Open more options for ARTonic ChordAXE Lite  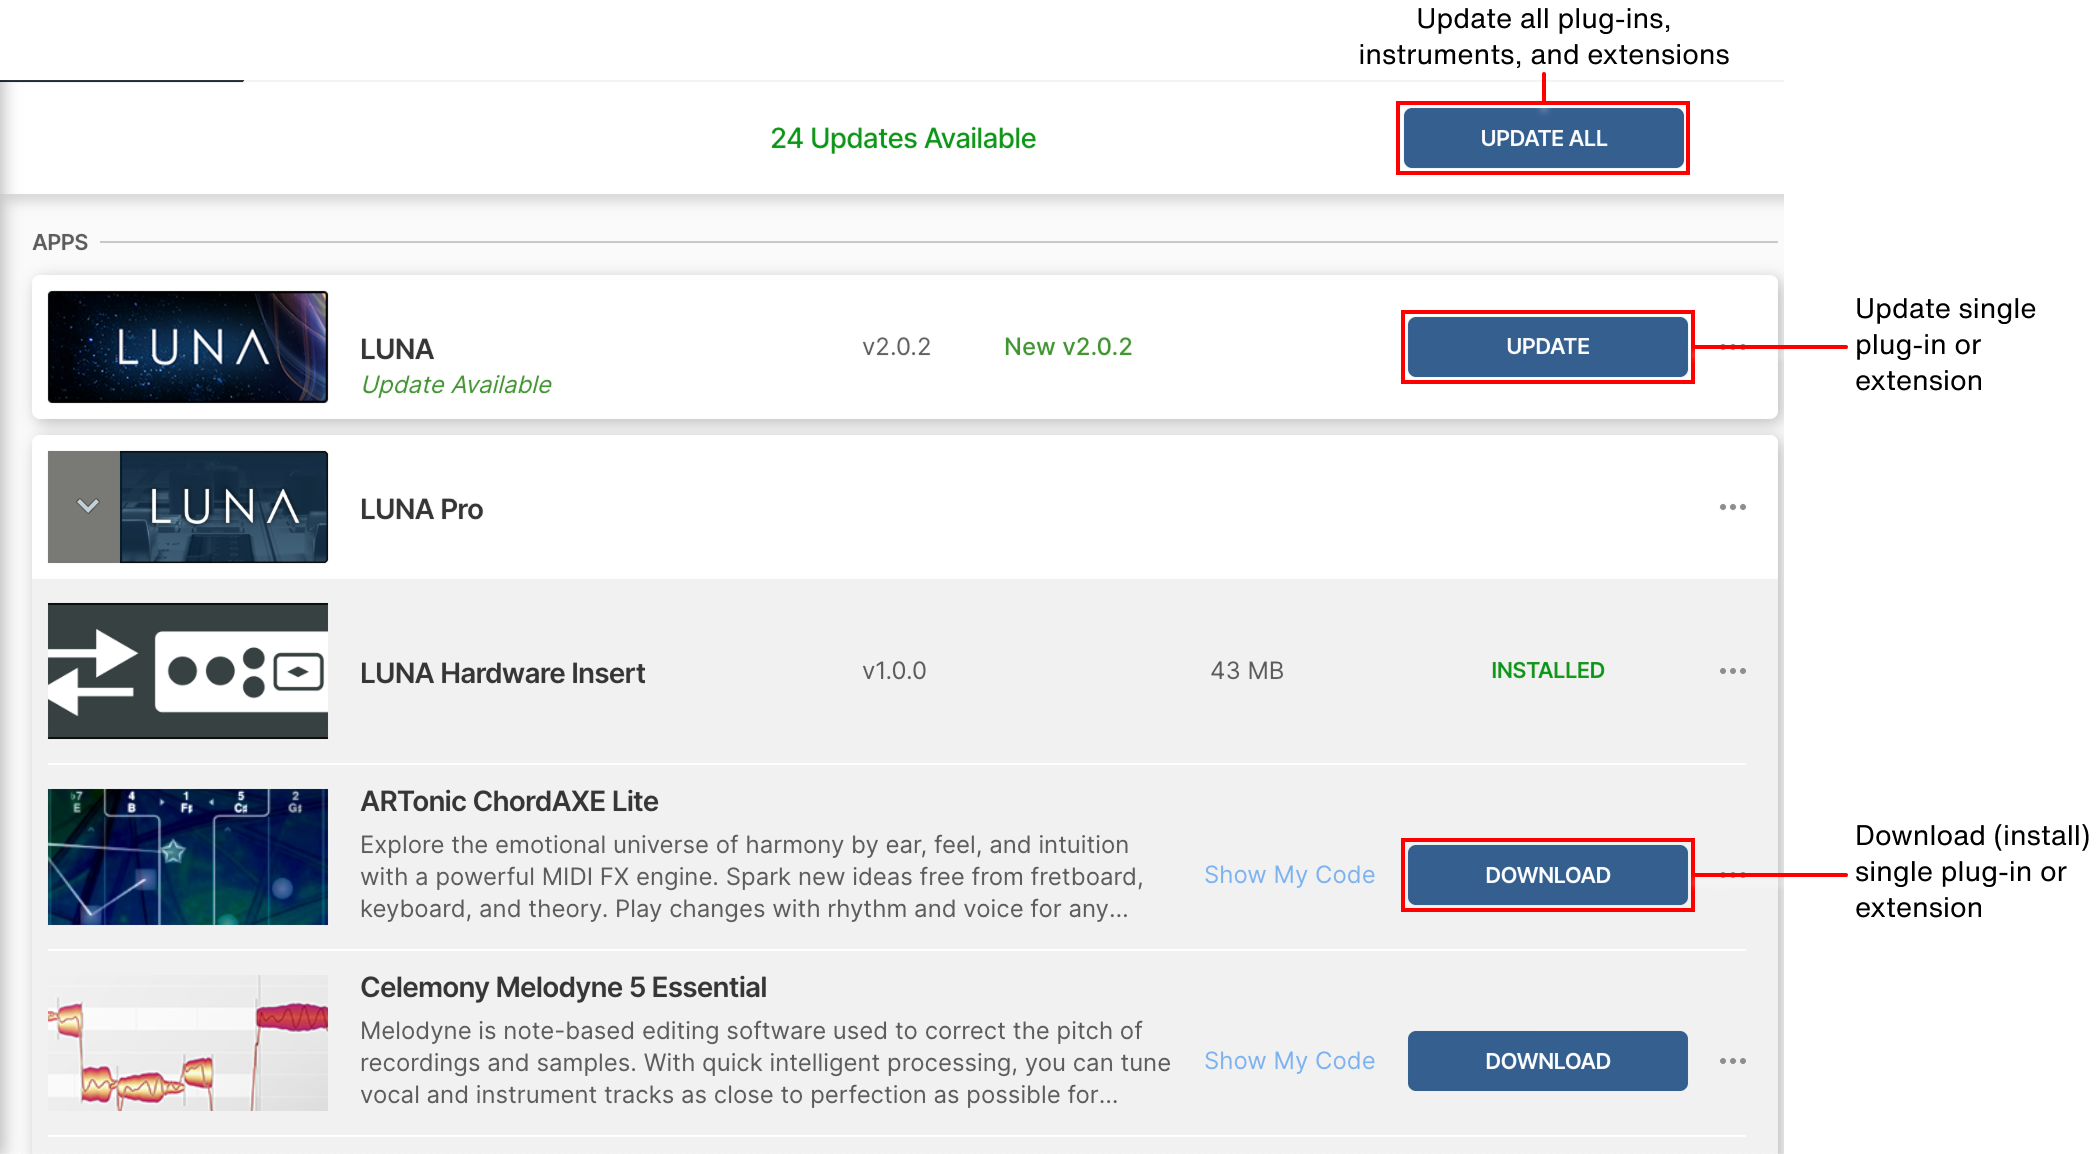(x=1733, y=875)
